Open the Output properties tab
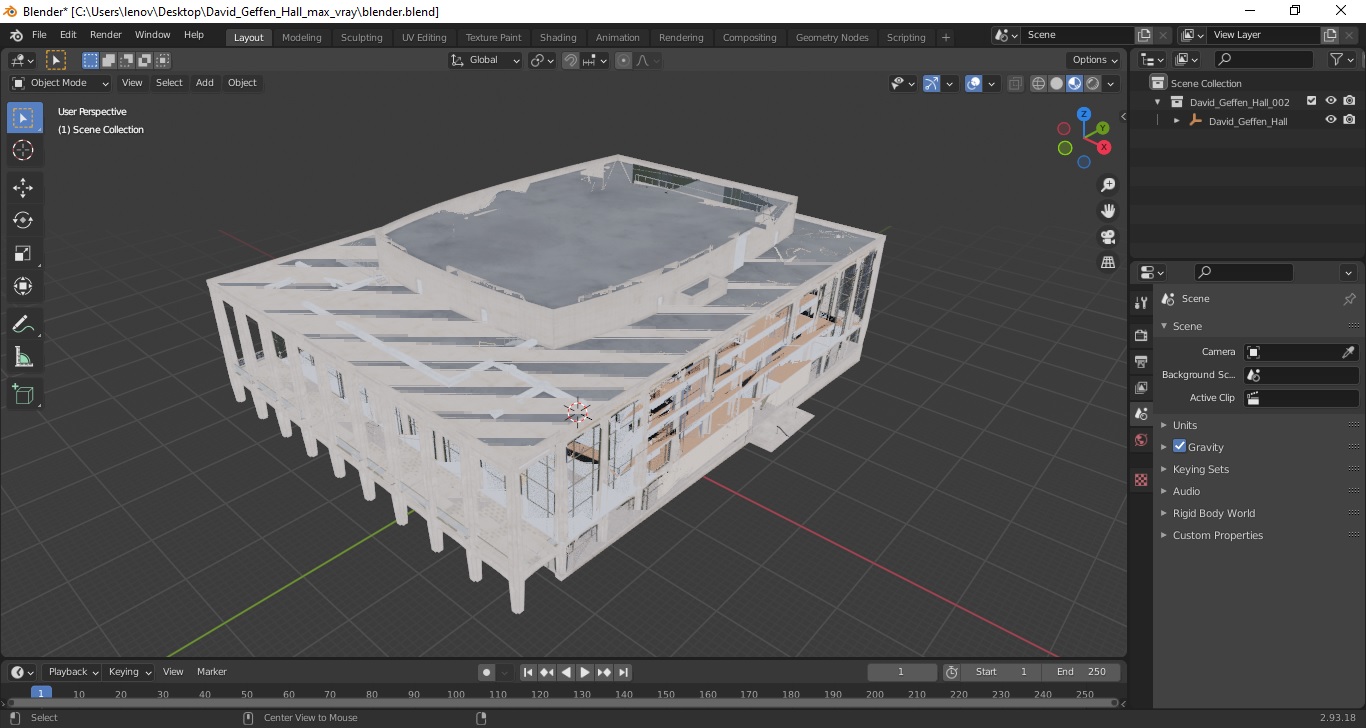Image resolution: width=1366 pixels, height=728 pixels. (x=1141, y=361)
